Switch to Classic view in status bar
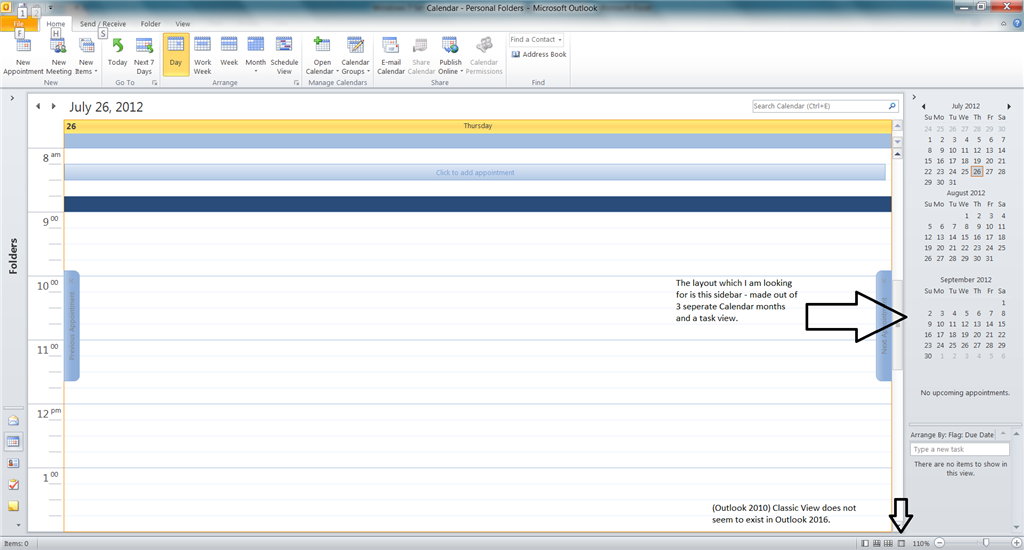1024x550 pixels. pyautogui.click(x=901, y=543)
